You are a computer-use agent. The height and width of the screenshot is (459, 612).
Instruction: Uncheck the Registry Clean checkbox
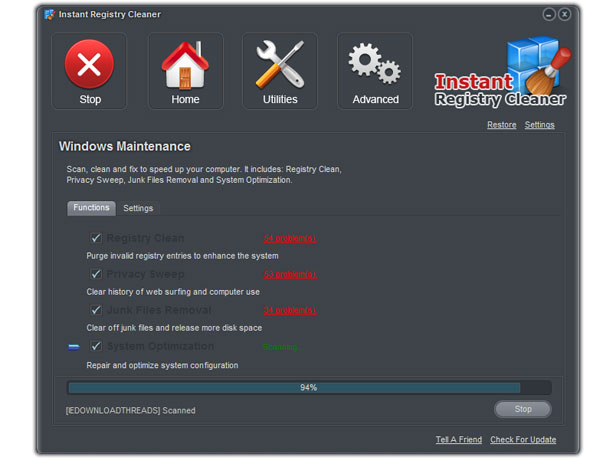96,238
